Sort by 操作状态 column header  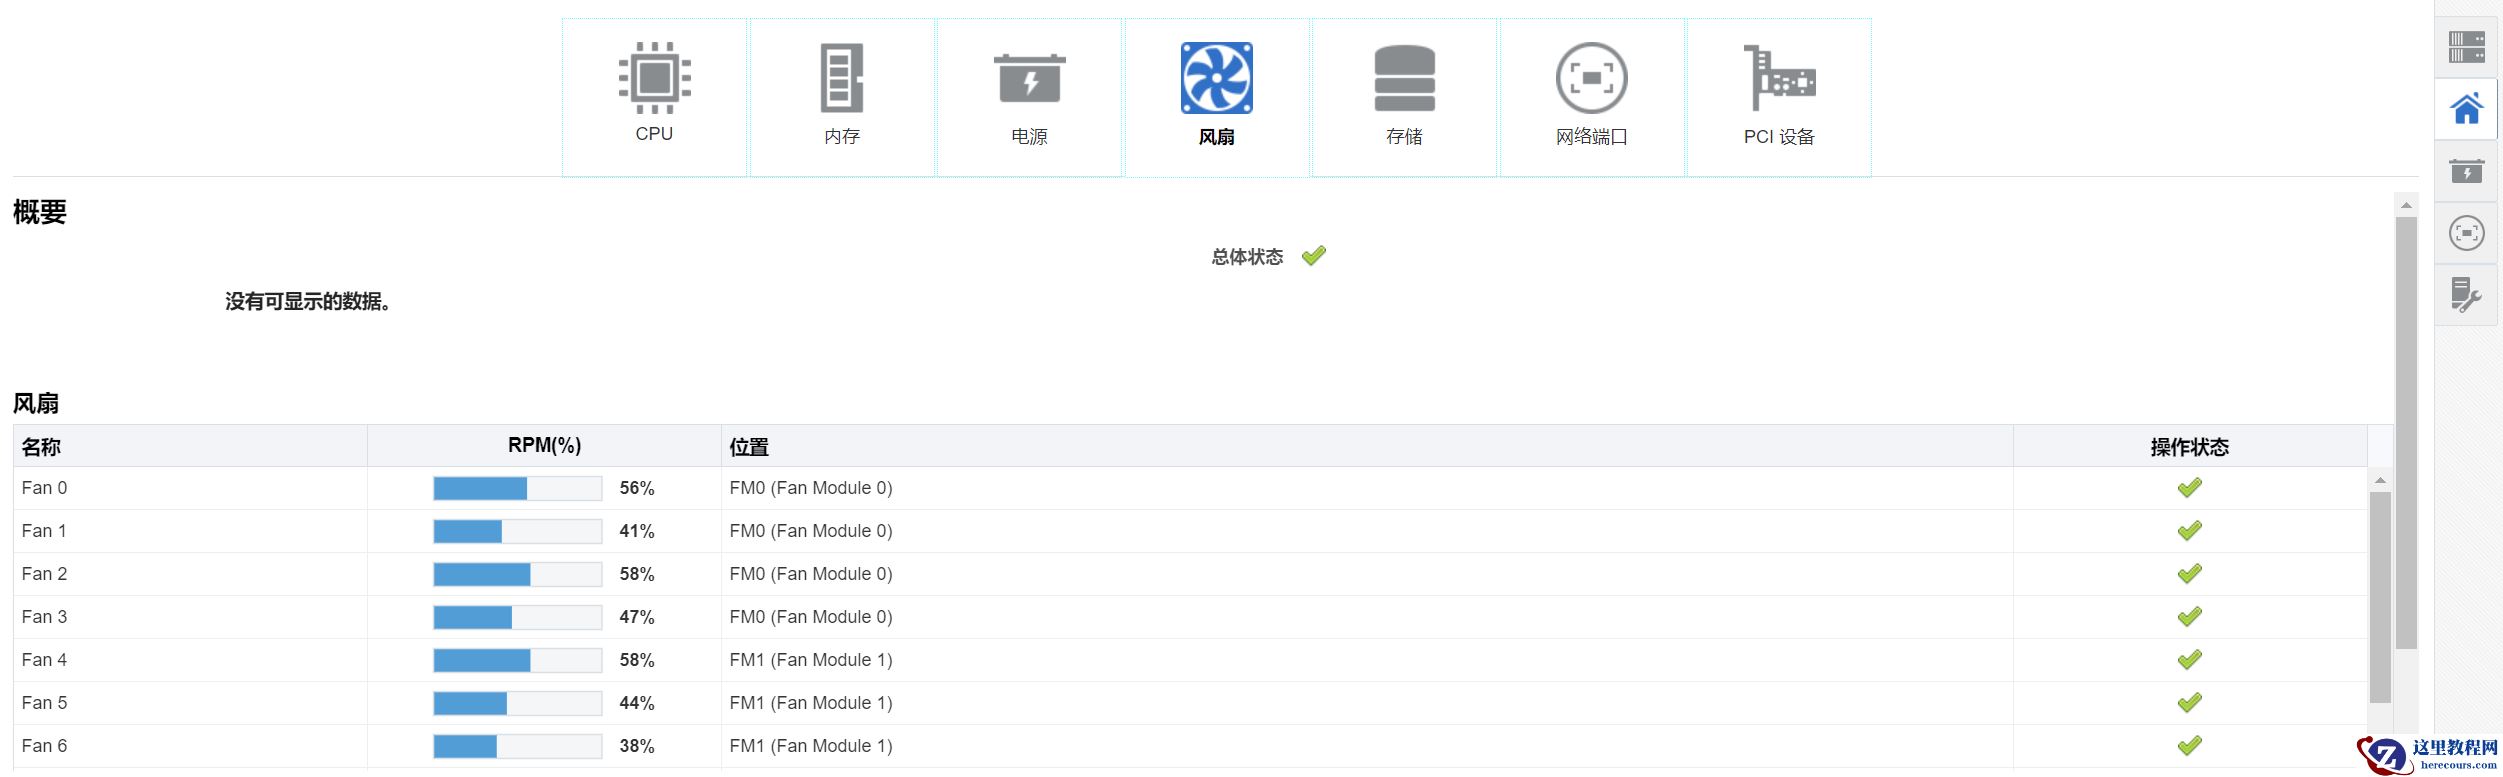[2190, 446]
